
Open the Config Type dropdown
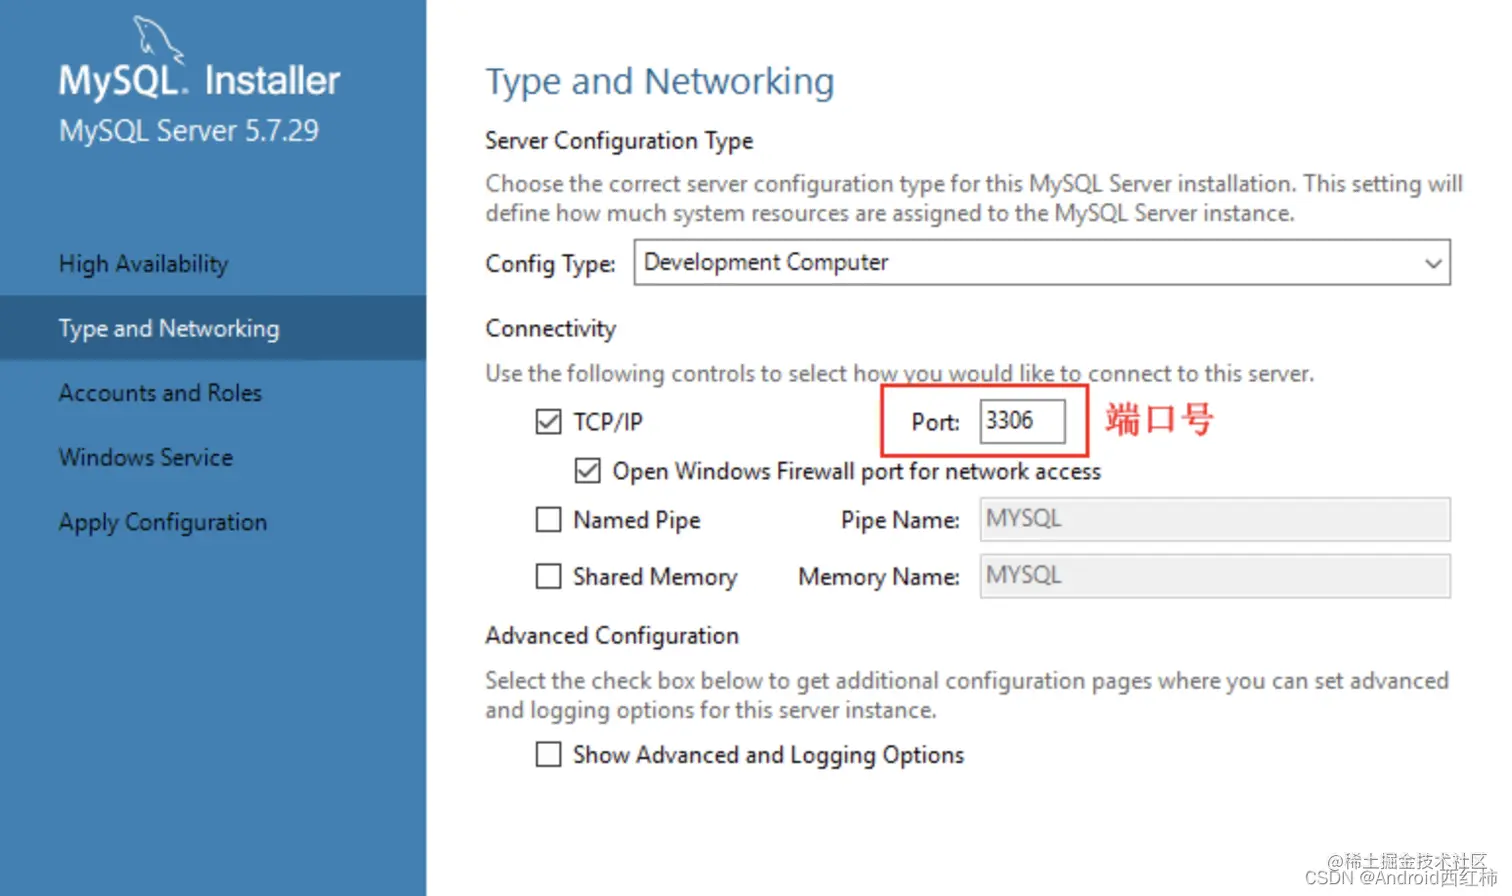point(1042,262)
